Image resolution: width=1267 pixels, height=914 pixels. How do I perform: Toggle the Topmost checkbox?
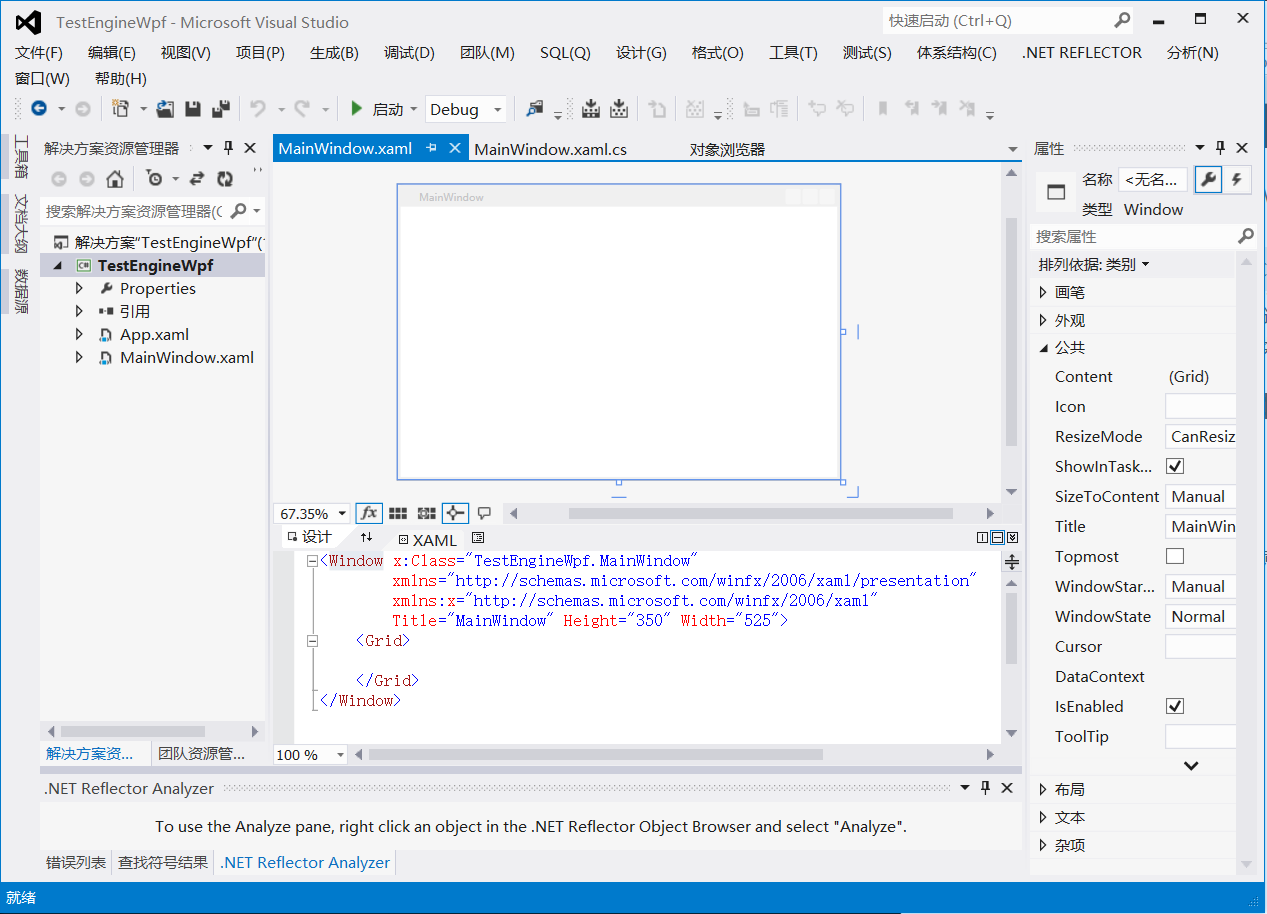click(x=1175, y=556)
